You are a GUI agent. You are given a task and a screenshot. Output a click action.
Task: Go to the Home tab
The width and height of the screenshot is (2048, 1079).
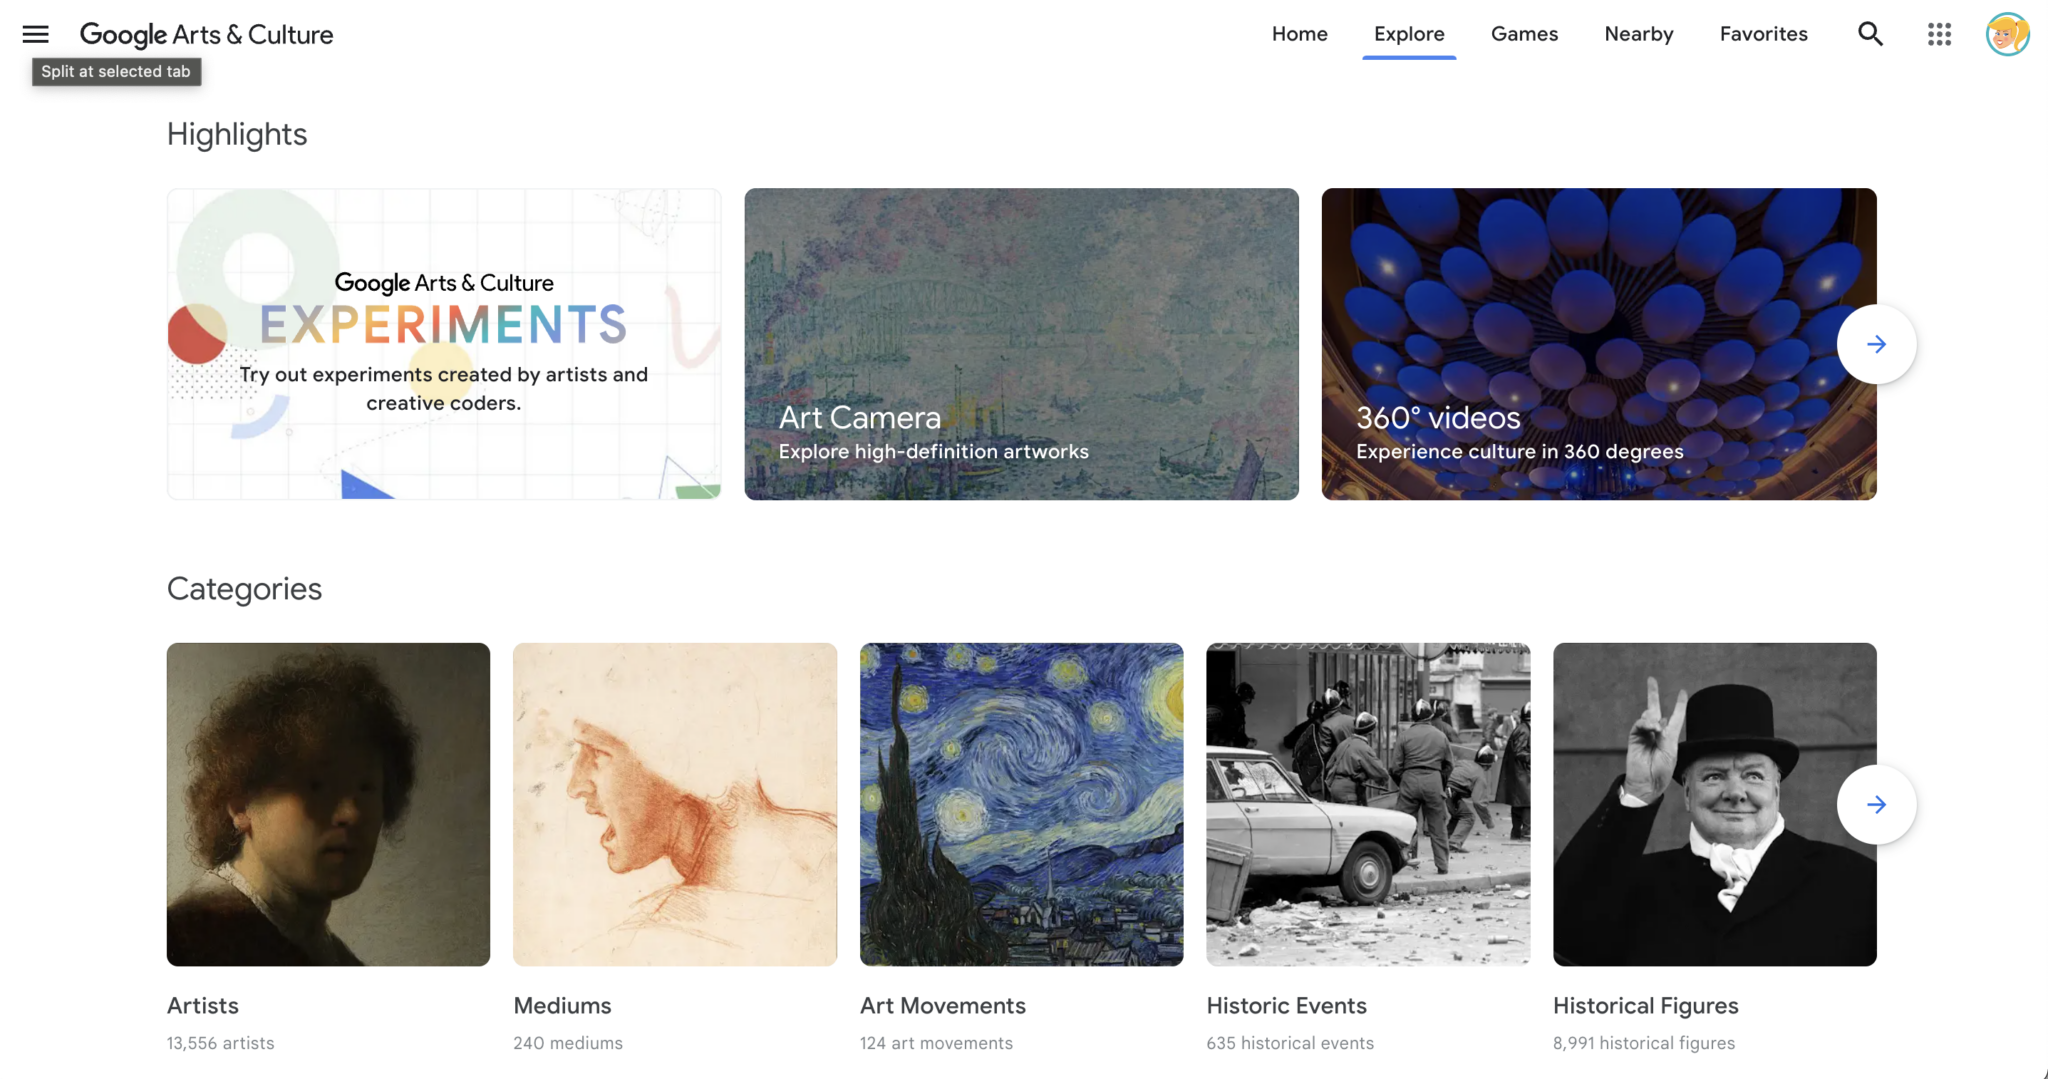(1299, 34)
